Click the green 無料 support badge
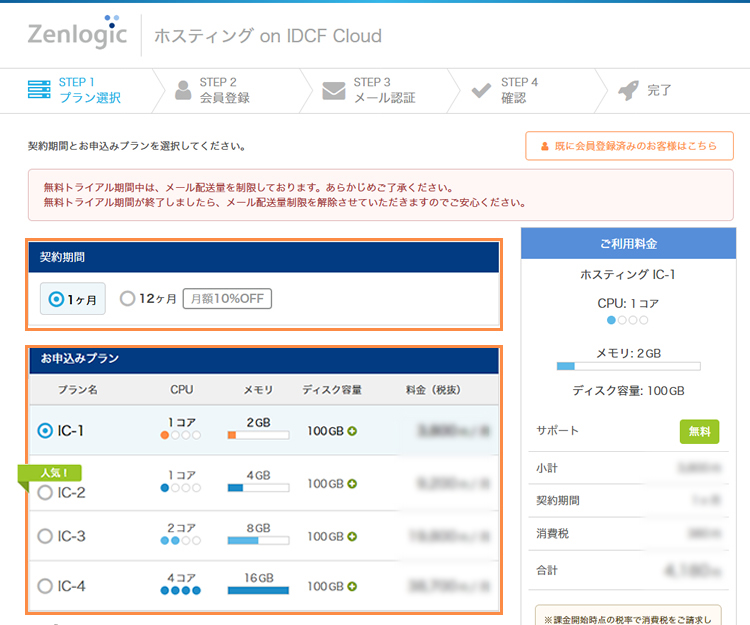Viewport: 750px width, 625px height. (x=699, y=431)
